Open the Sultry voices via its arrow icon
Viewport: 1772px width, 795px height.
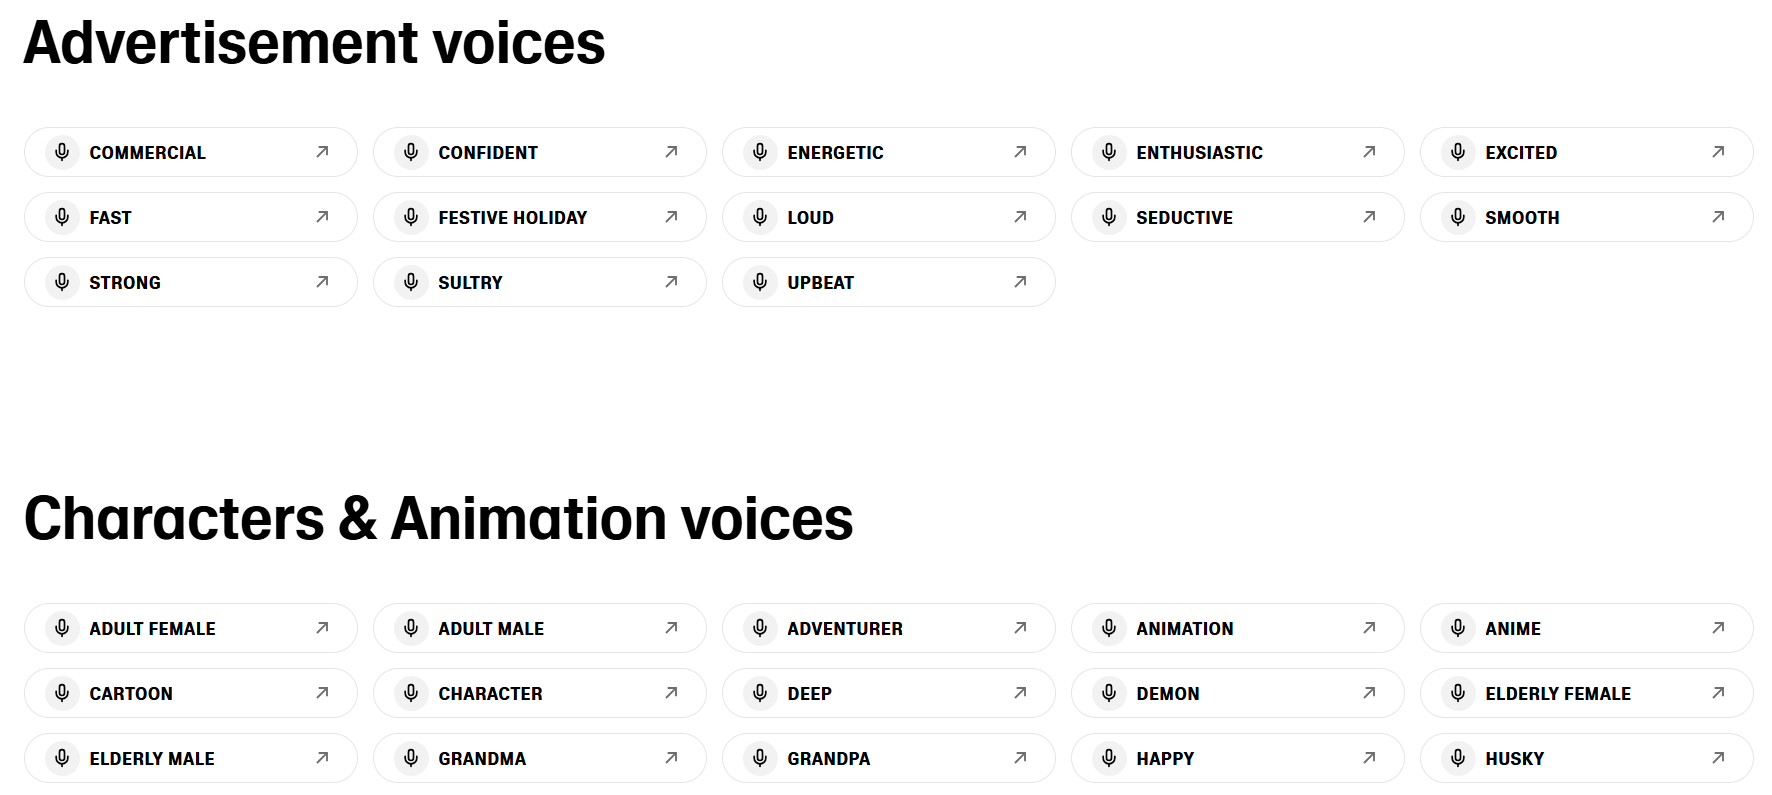670,282
